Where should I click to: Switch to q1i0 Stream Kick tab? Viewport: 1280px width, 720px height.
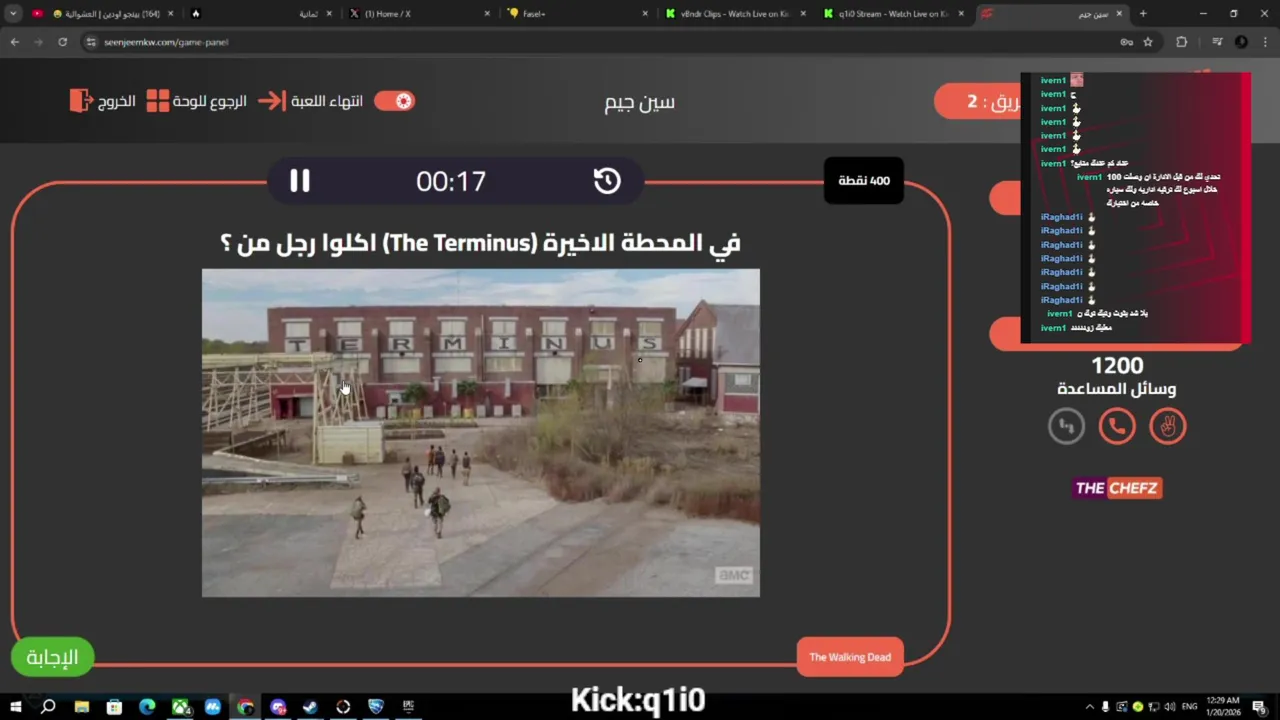[x=893, y=14]
